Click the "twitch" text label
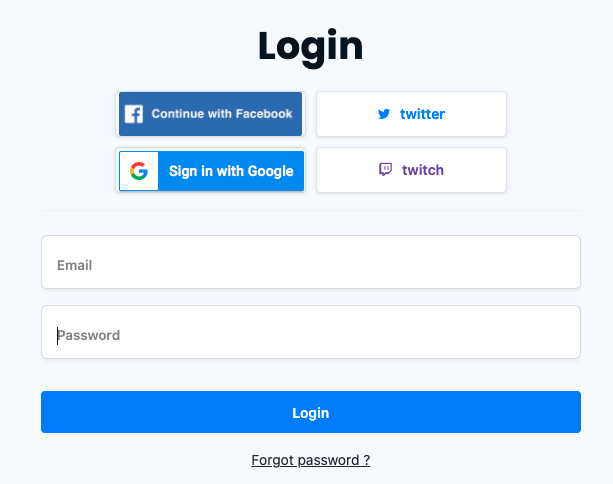 (423, 170)
